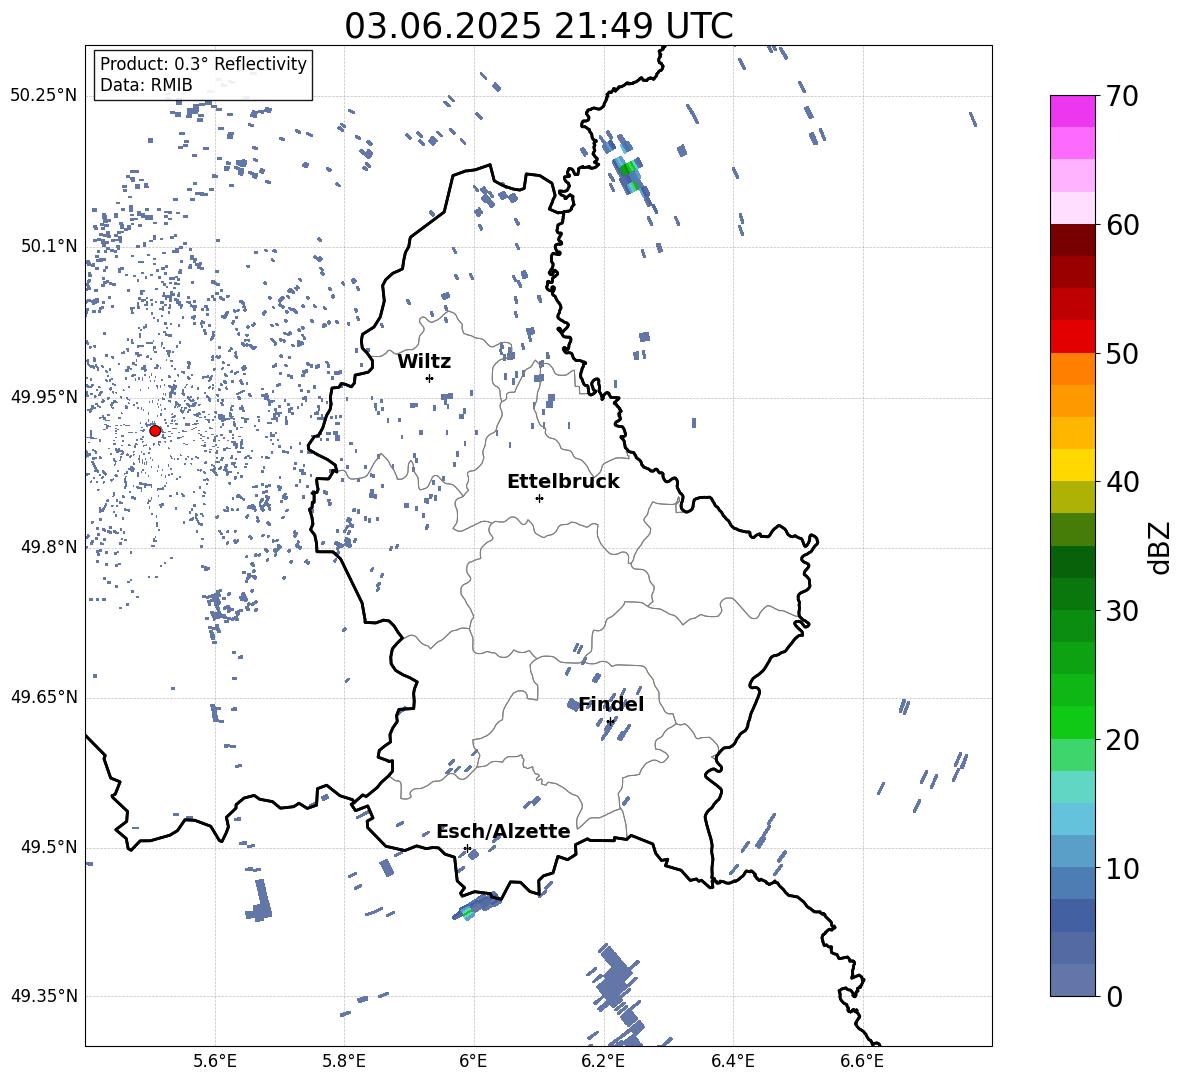Click colorbar tick label 50
The width and height of the screenshot is (1184, 1081).
click(x=1122, y=353)
